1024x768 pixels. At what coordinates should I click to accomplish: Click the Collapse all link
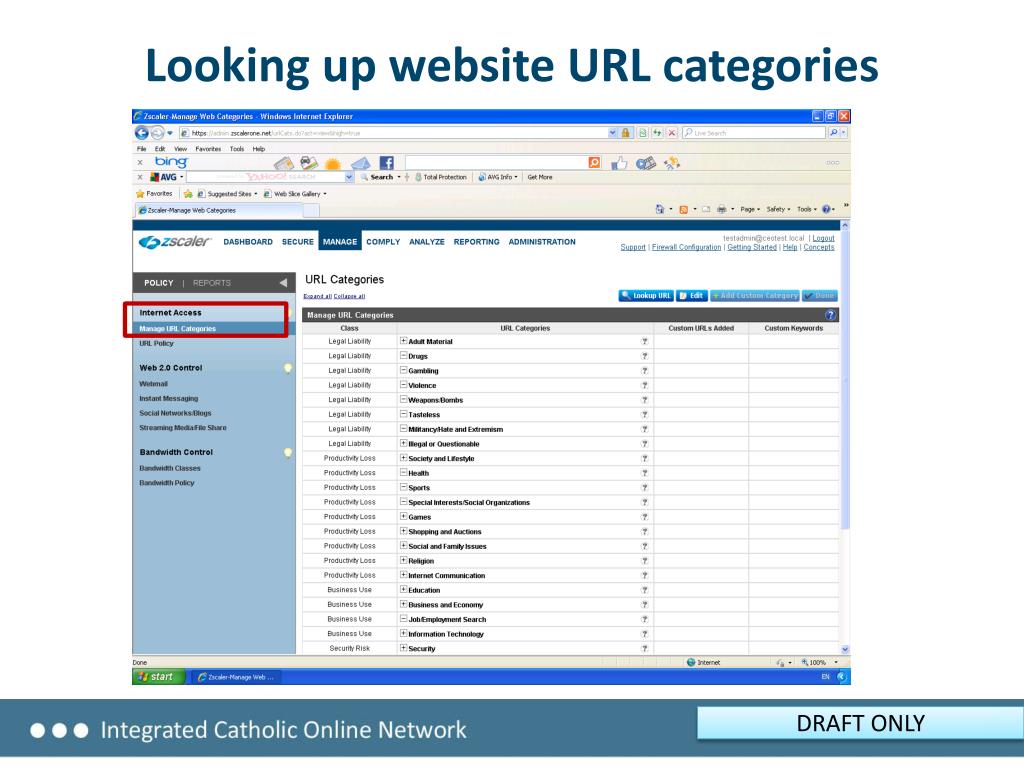click(349, 296)
